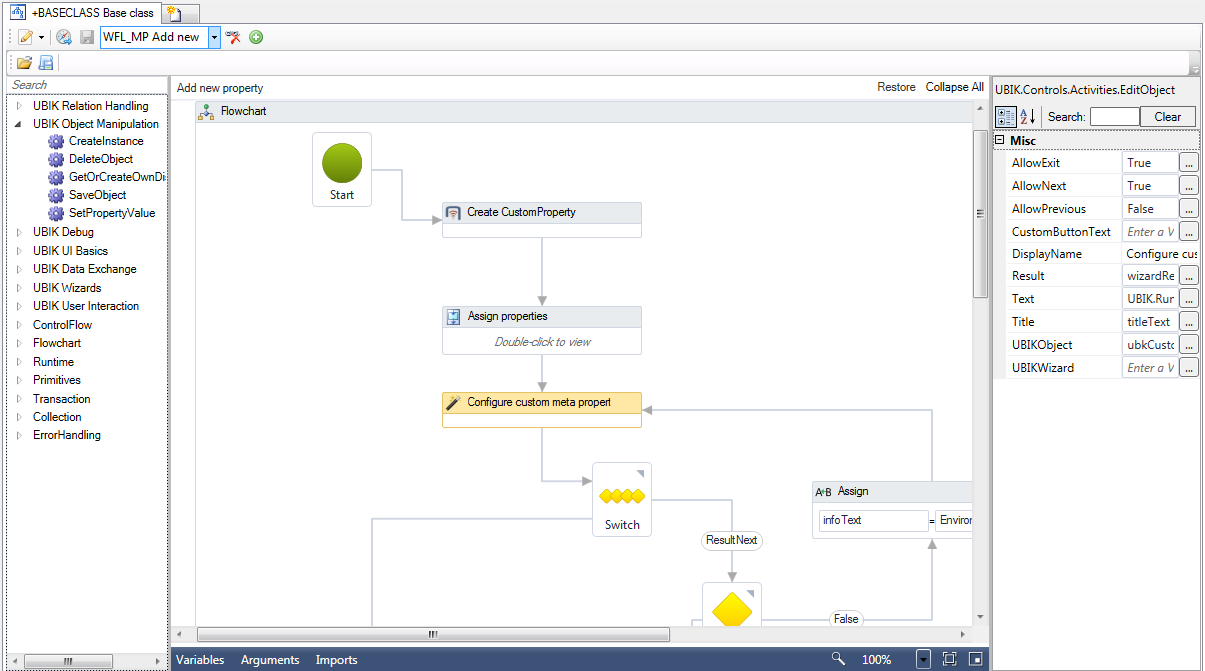Open the Variables tab
Viewport: 1205px width, 671px height.
click(x=200, y=660)
